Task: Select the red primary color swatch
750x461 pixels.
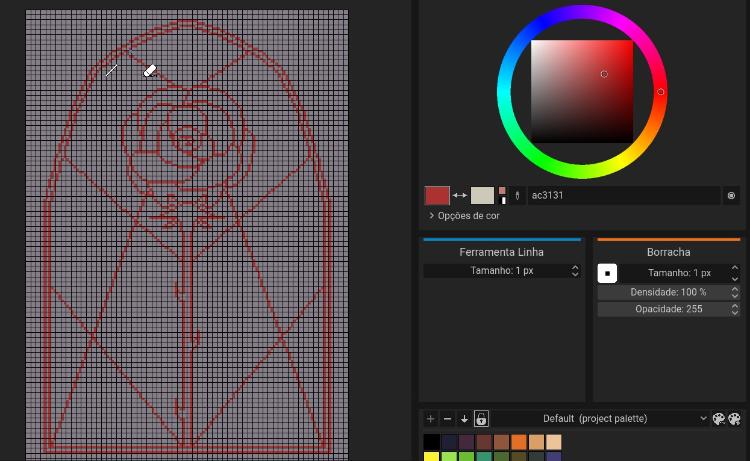Action: coord(437,196)
